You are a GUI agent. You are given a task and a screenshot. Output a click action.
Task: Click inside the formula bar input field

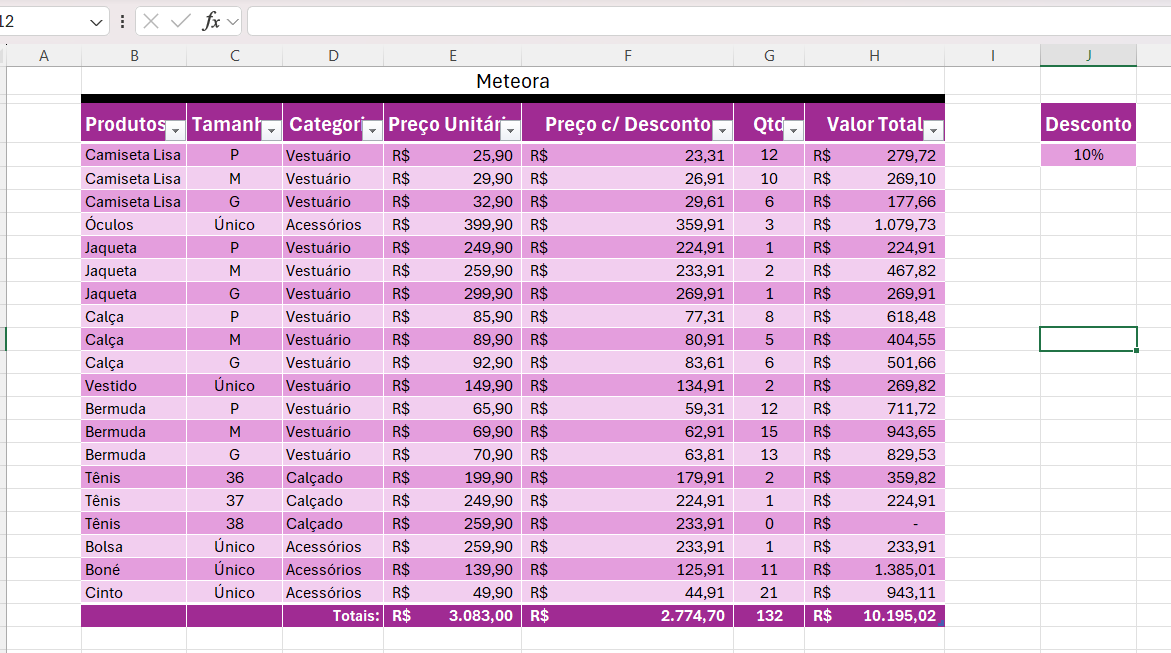(x=700, y=21)
